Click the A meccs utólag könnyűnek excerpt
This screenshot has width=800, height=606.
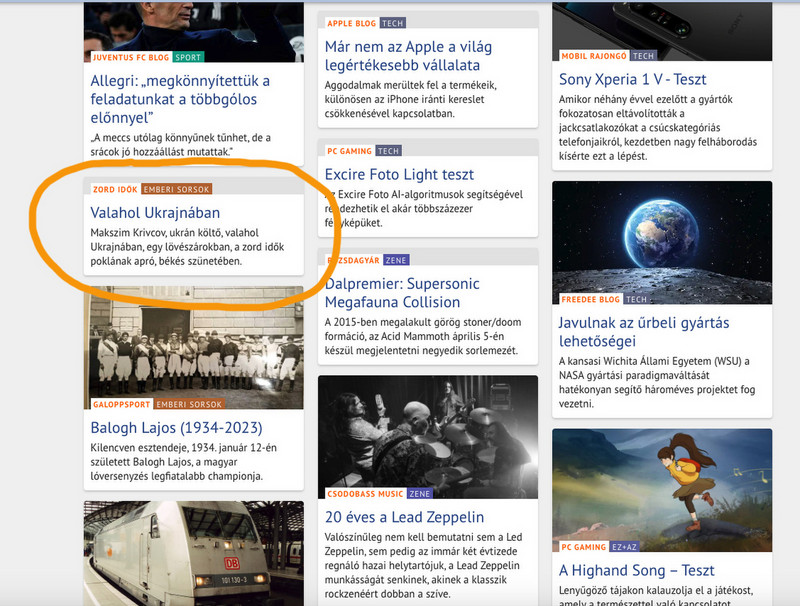coord(181,144)
